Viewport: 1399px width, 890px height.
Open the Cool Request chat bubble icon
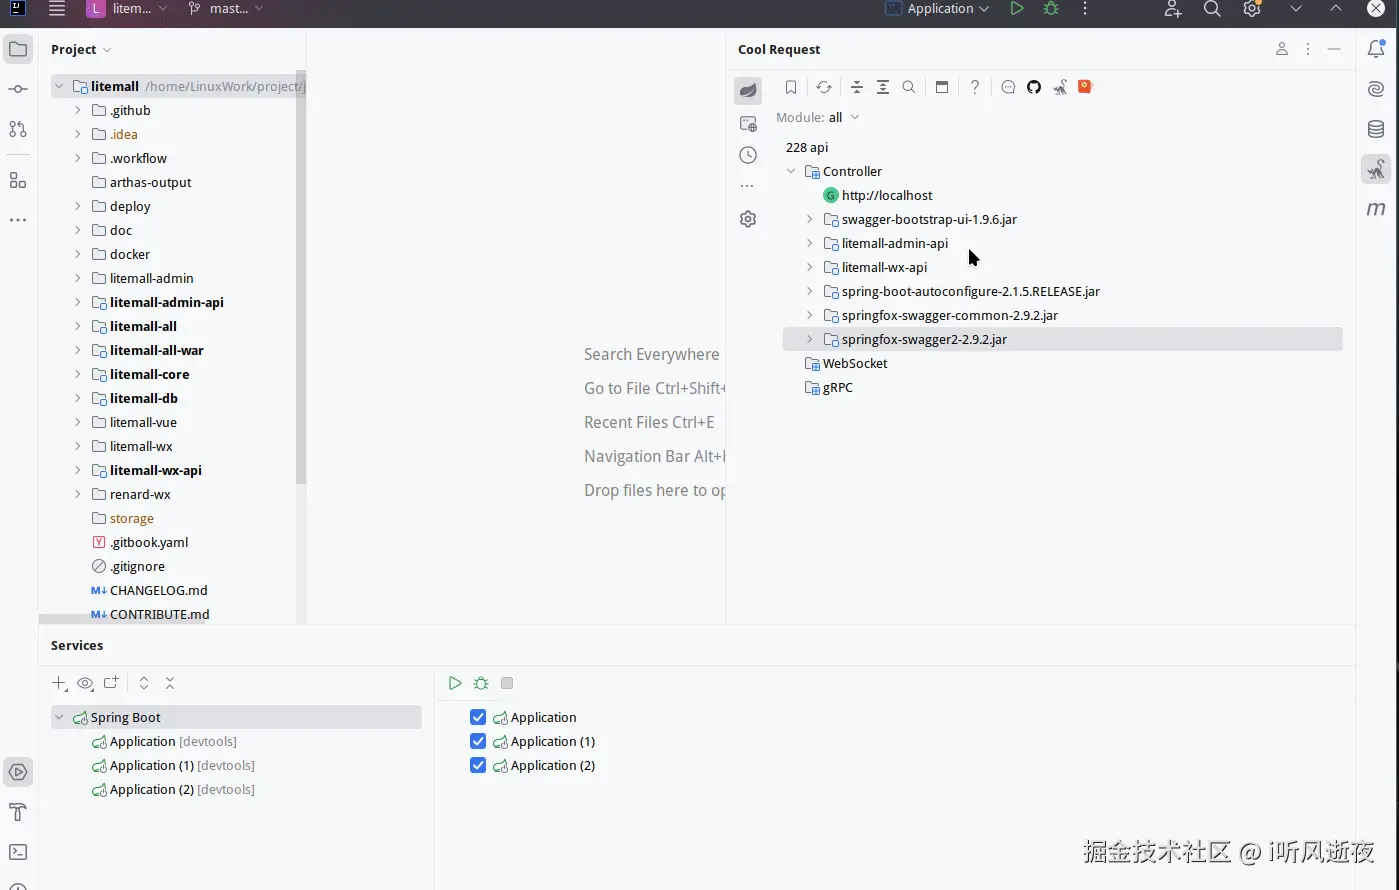[x=1008, y=87]
